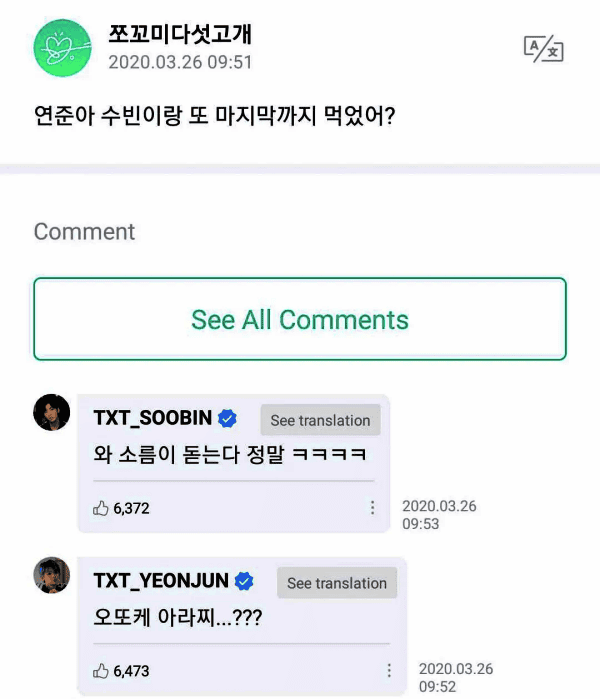Open TXT_SOOBIN's profile picture

click(x=52, y=412)
